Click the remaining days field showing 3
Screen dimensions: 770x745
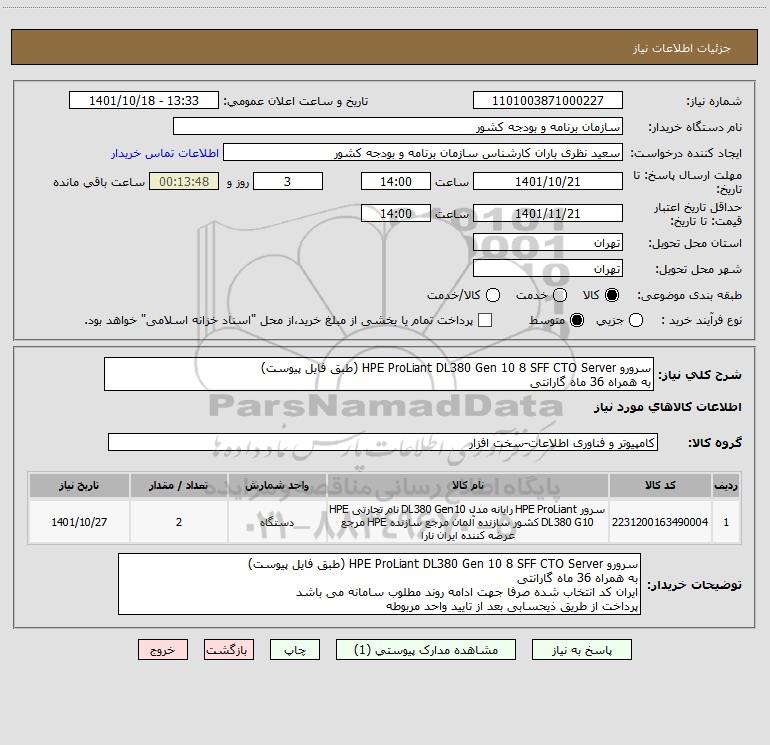(288, 181)
